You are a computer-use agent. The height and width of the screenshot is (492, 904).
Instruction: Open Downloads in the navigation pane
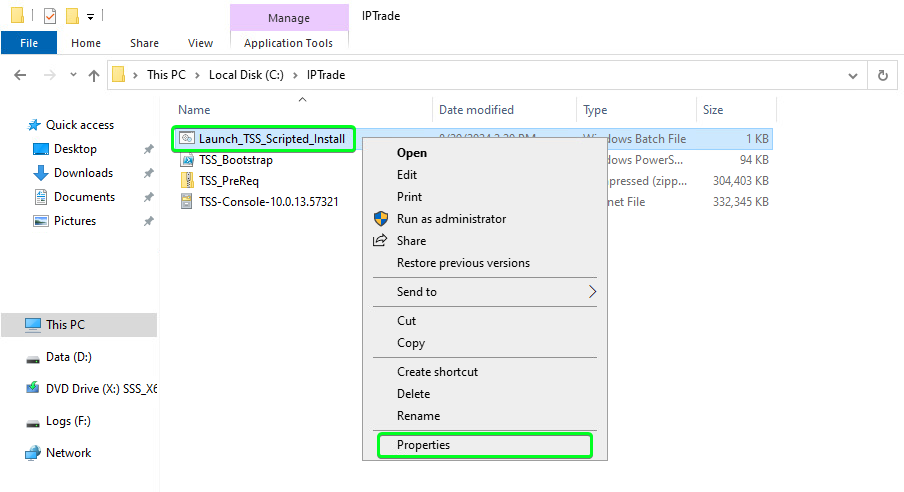[83, 173]
